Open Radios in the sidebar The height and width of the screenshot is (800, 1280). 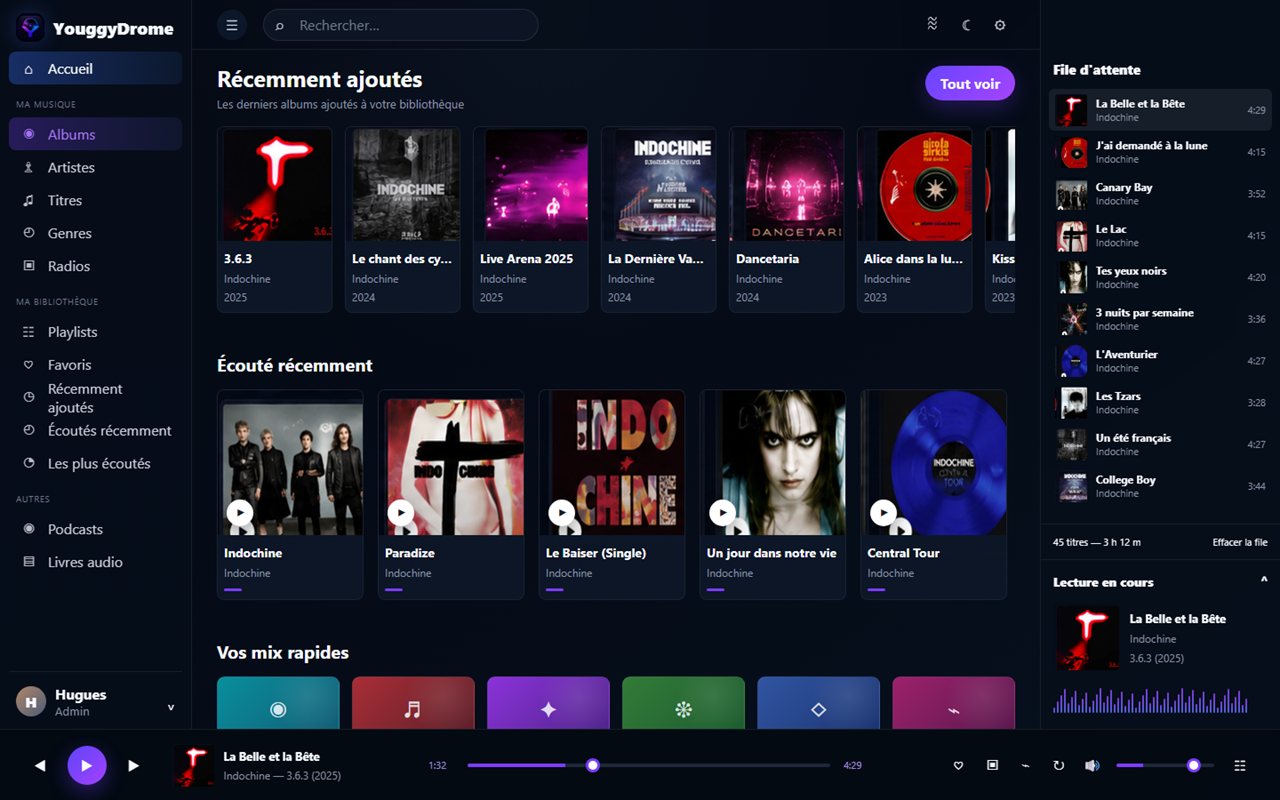click(x=96, y=266)
